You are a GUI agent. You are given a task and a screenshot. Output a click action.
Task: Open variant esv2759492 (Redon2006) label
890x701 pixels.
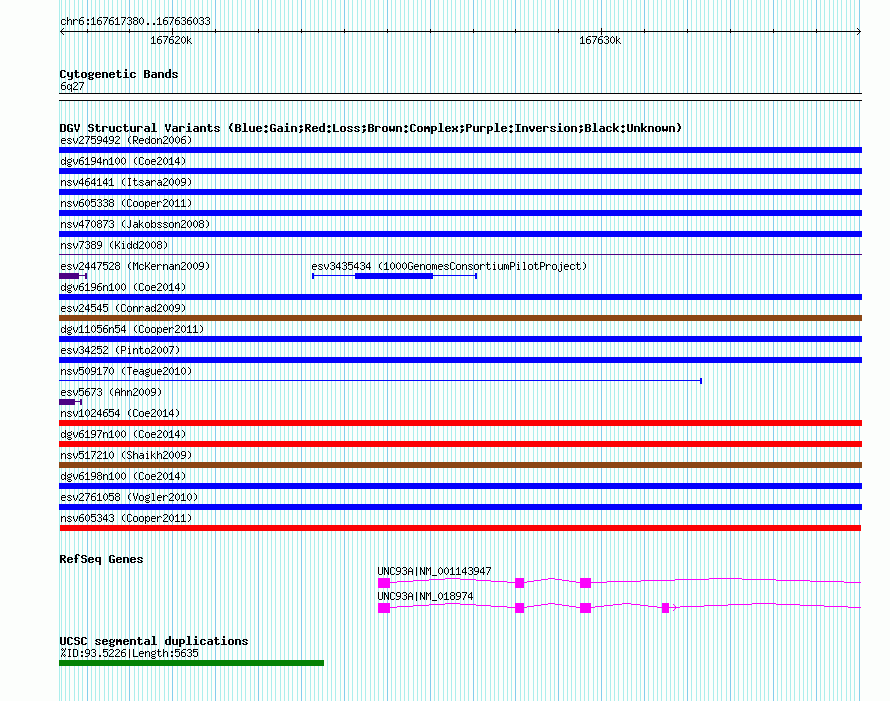click(x=126, y=140)
